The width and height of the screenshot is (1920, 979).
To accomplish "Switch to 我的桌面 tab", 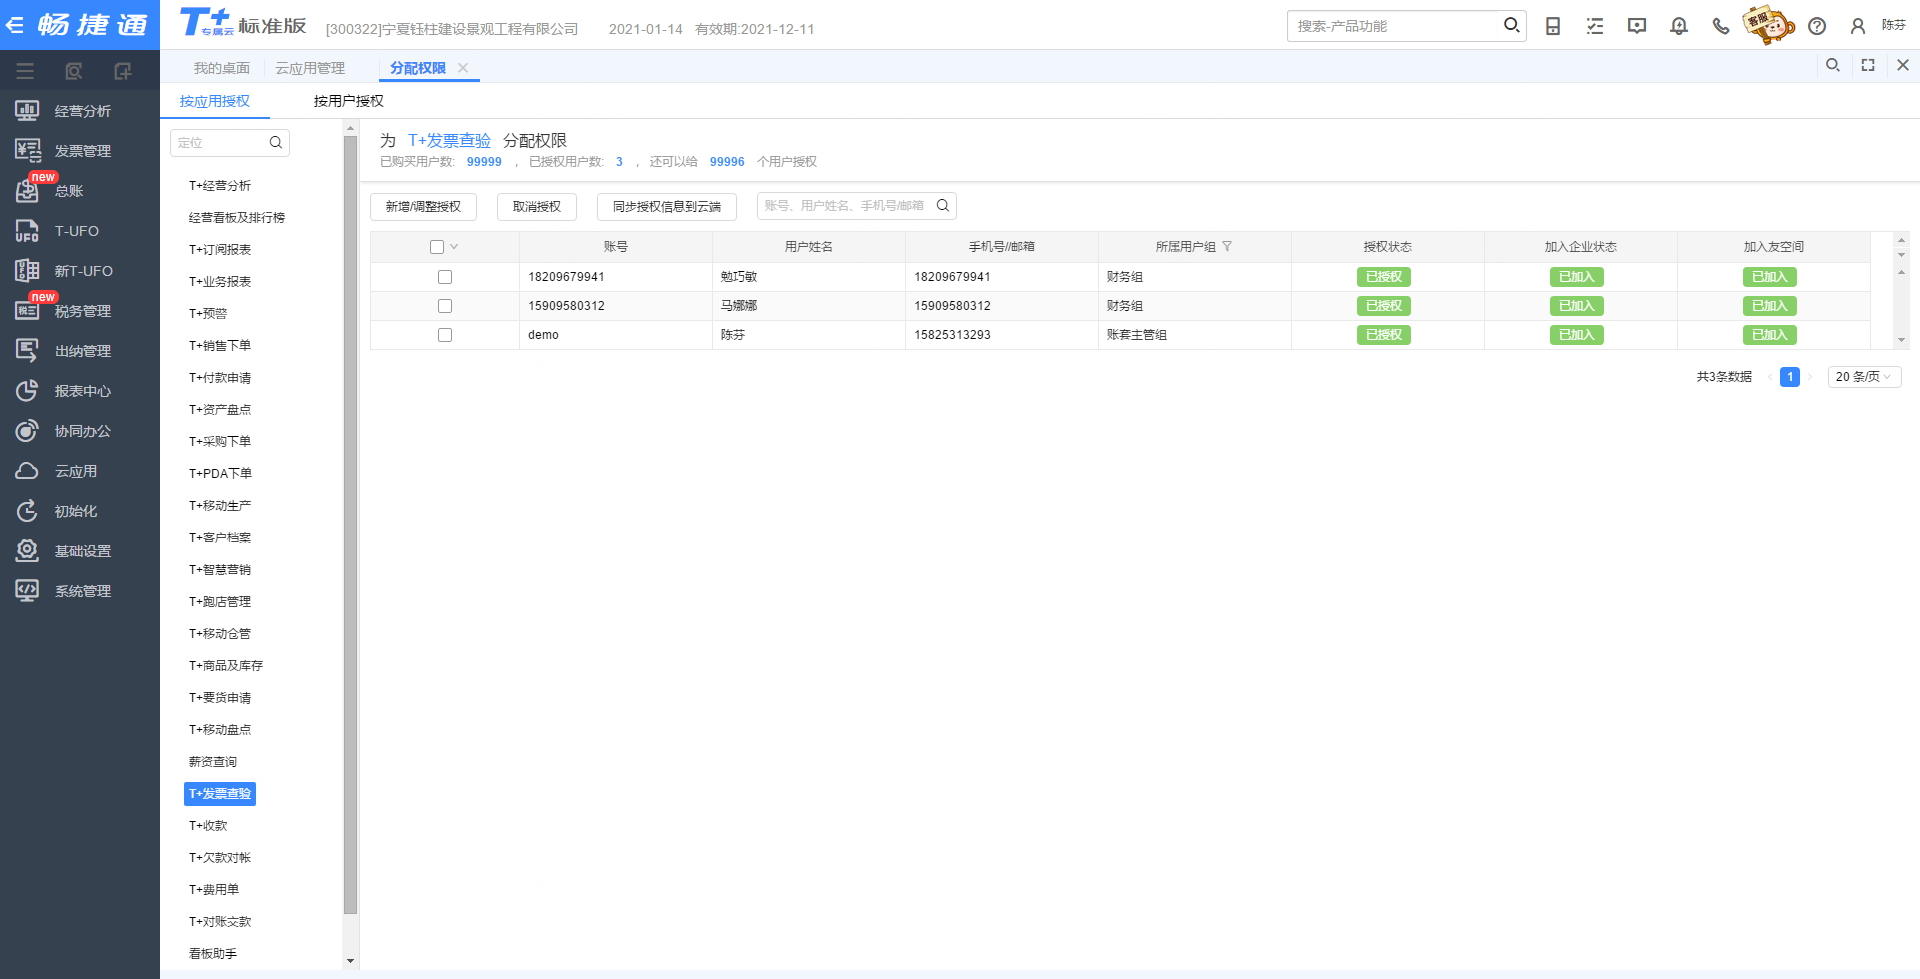I will tap(222, 68).
